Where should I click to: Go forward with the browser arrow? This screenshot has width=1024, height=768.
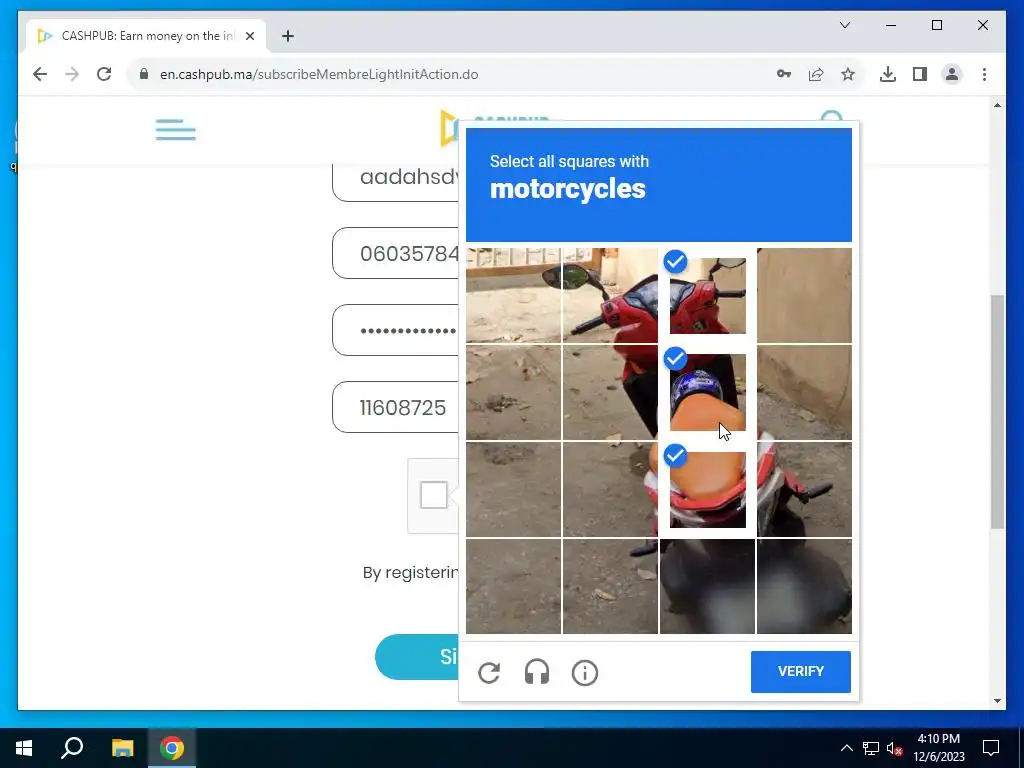[x=72, y=74]
